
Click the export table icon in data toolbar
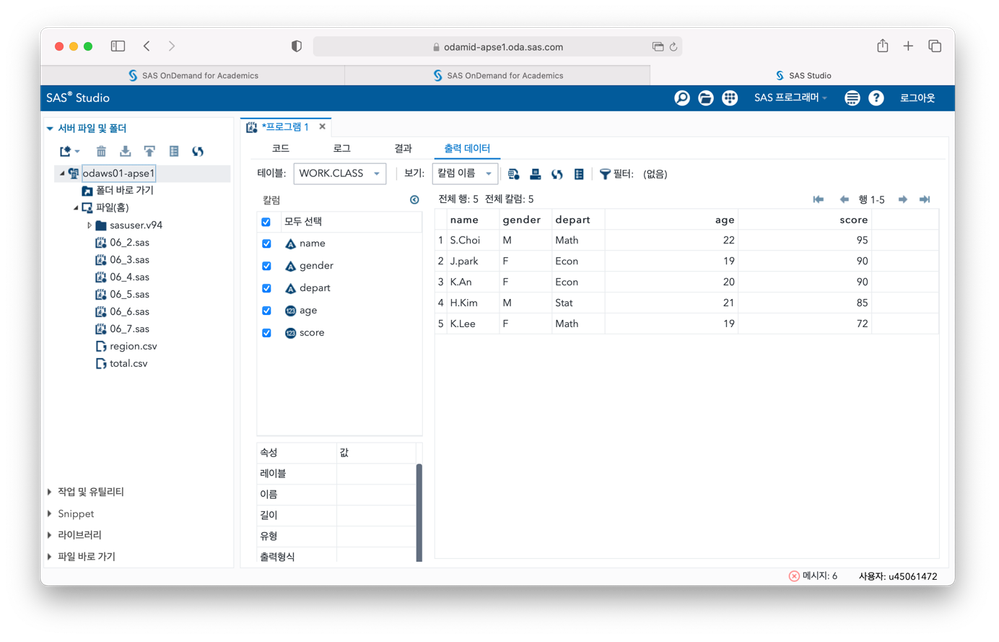click(x=514, y=174)
